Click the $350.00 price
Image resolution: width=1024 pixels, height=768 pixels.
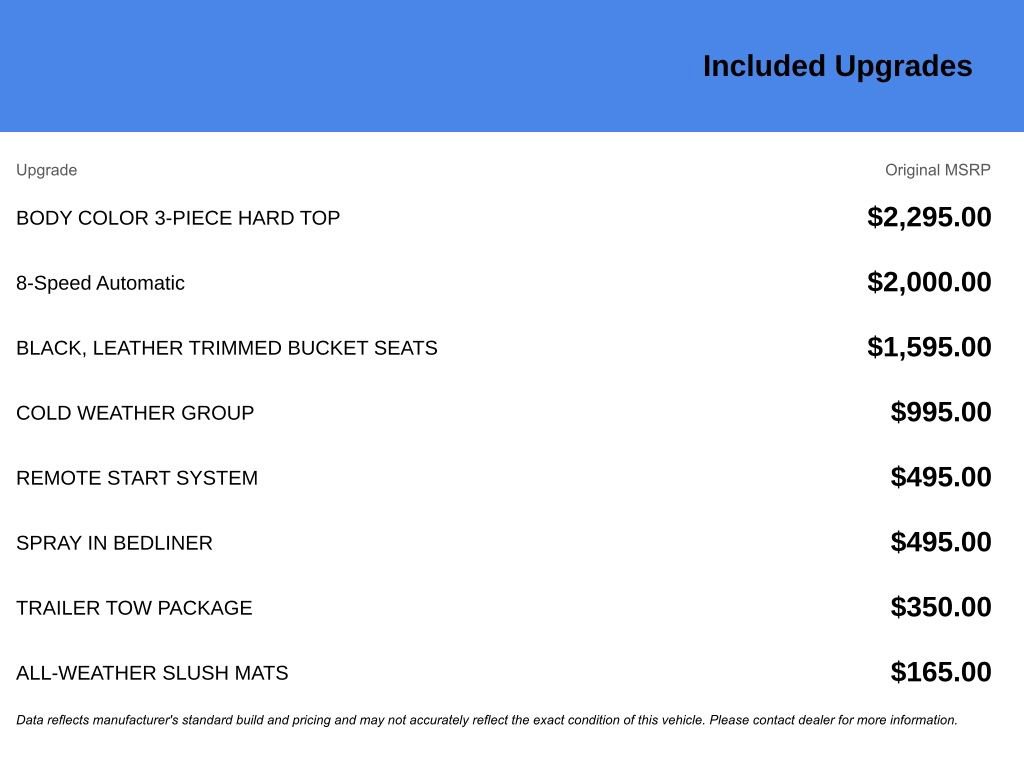(x=941, y=607)
